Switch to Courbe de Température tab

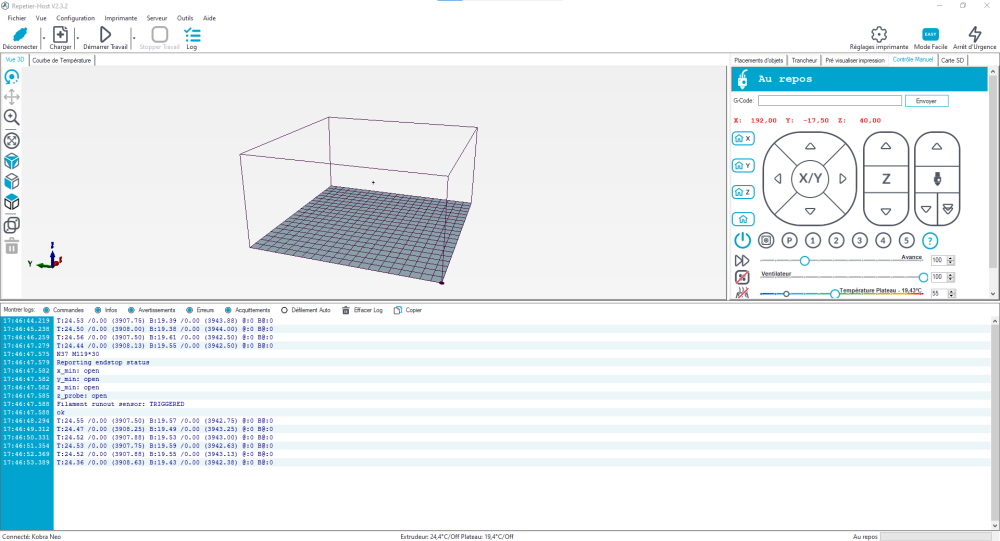tap(62, 60)
